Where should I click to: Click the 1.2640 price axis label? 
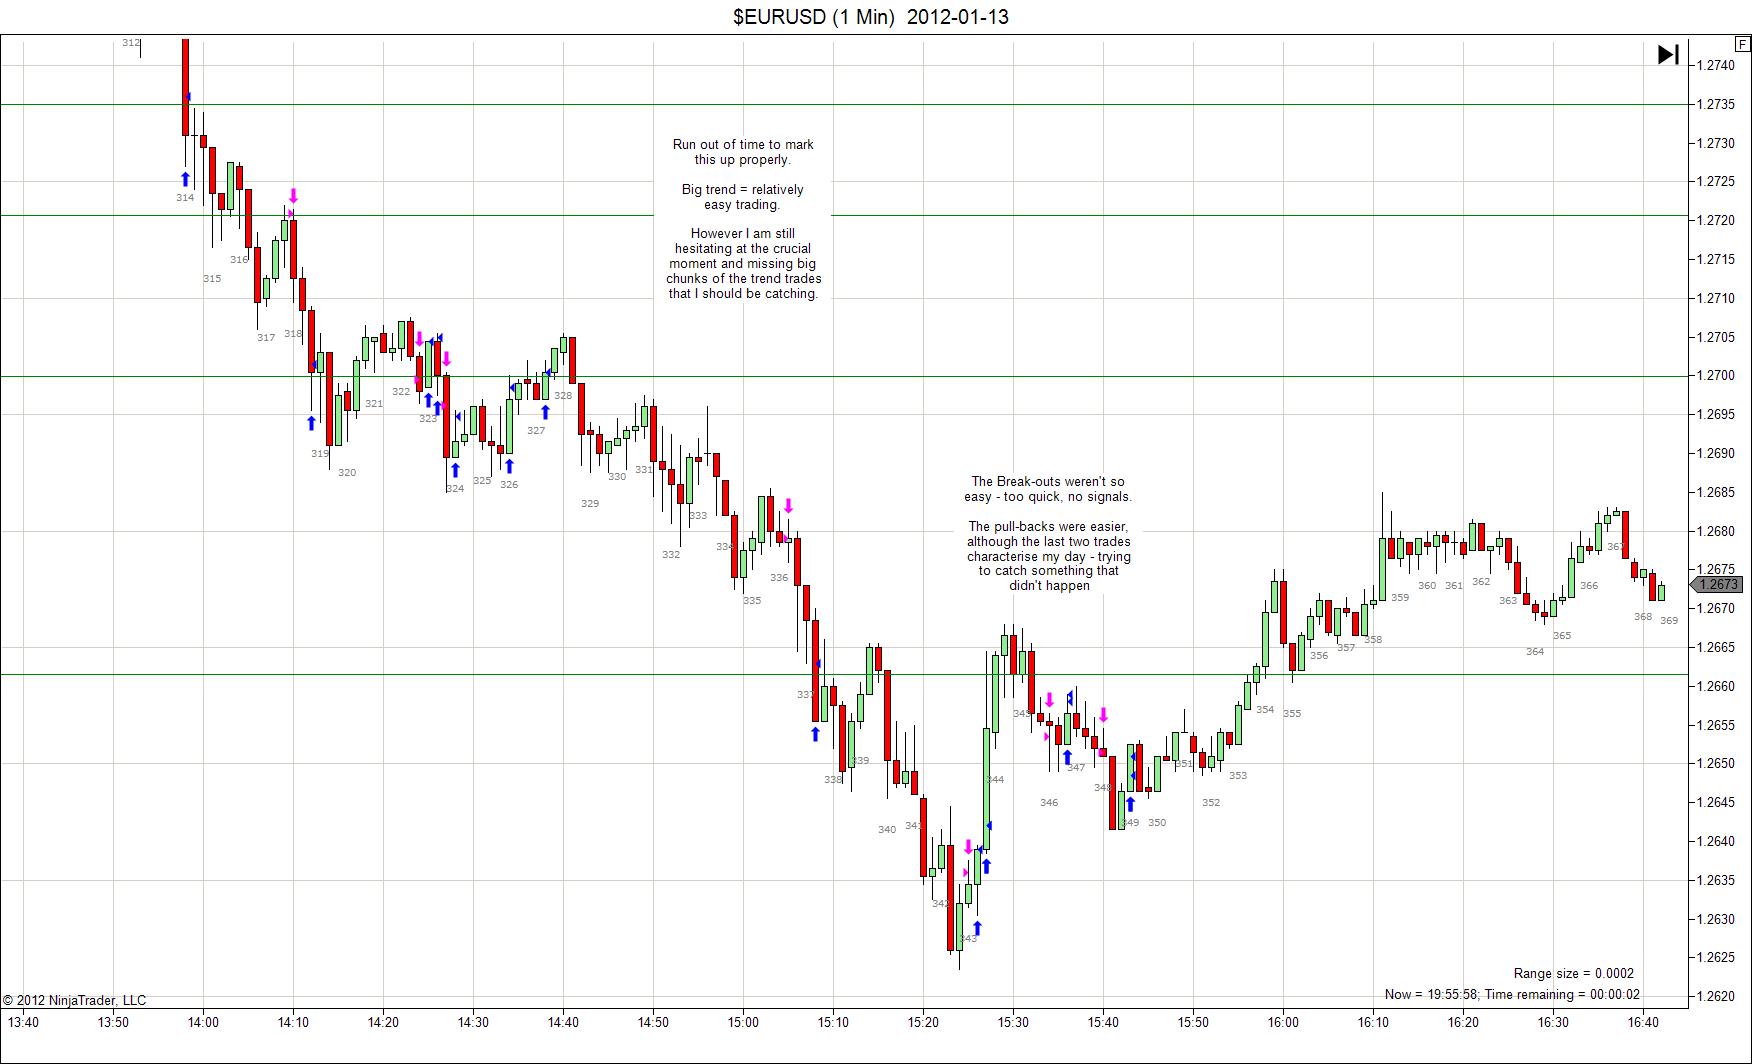pos(1715,841)
